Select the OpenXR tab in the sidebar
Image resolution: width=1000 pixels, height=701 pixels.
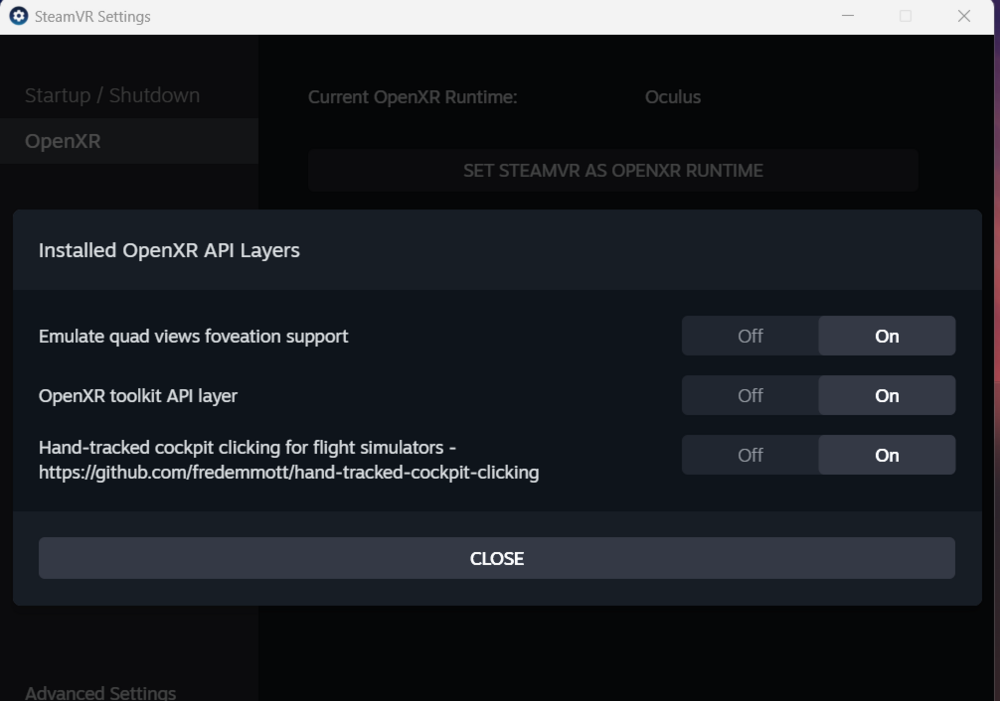tap(63, 141)
